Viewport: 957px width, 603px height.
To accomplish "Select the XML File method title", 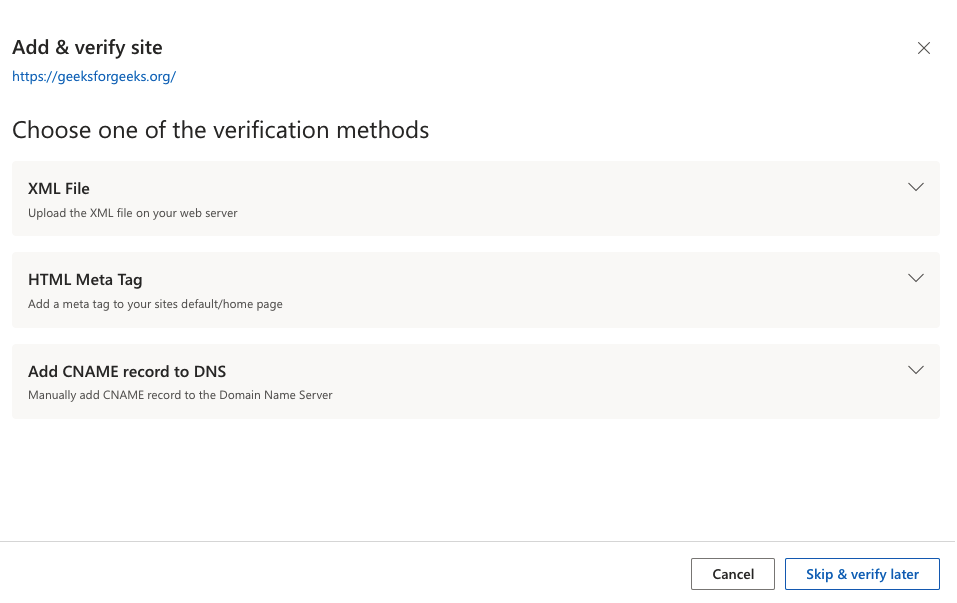I will pyautogui.click(x=59, y=189).
